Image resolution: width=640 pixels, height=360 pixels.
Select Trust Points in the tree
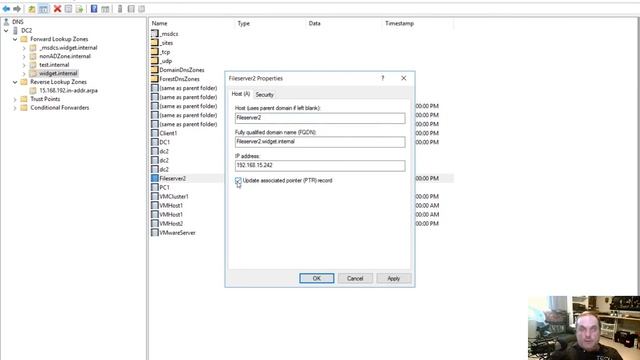[45, 99]
